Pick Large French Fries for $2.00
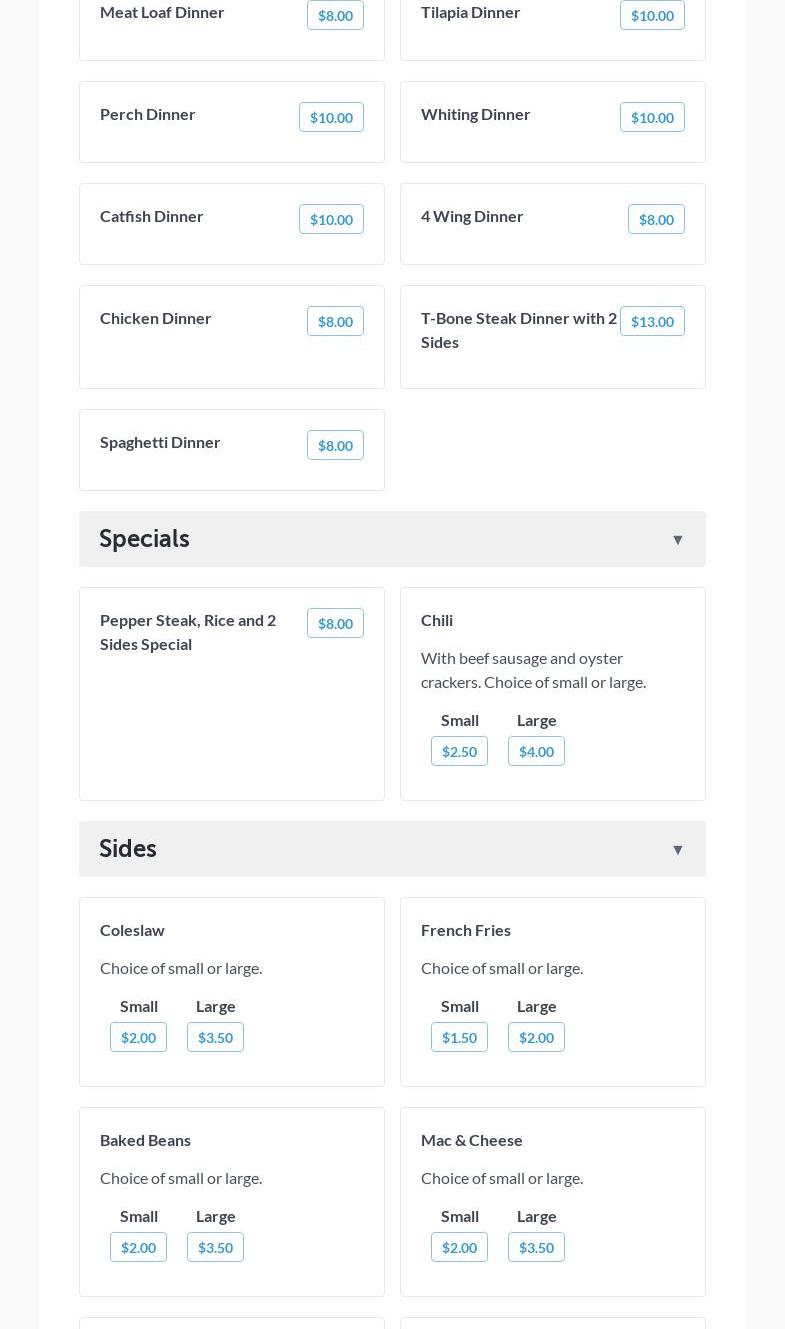Viewport: 785px width, 1329px height. click(536, 1038)
